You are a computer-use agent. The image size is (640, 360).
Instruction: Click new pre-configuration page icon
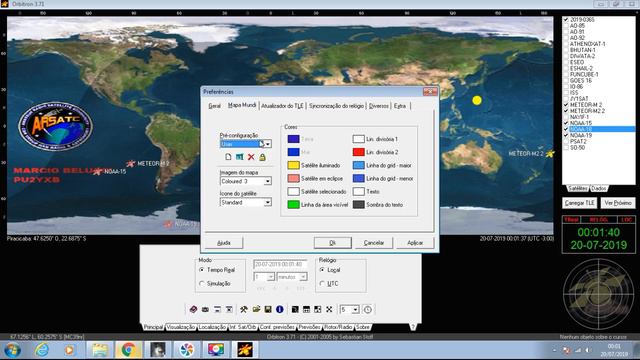click(228, 157)
